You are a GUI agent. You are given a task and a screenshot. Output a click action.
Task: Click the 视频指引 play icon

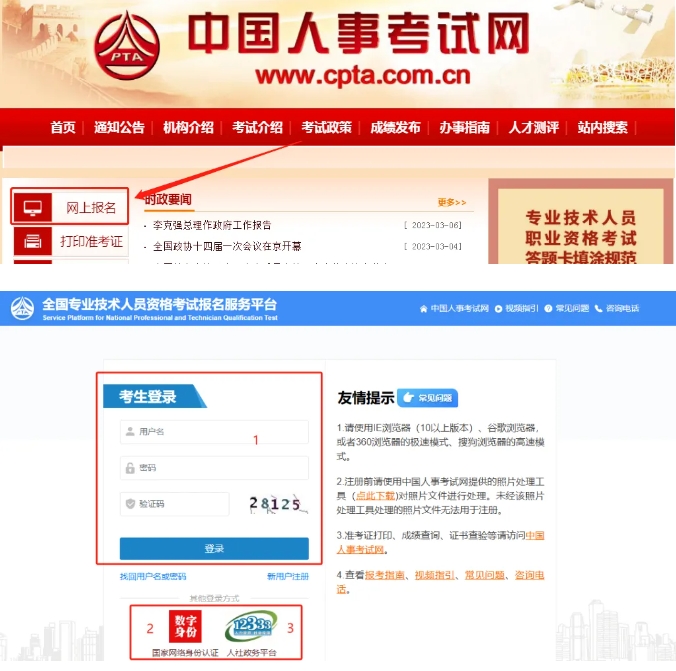(x=498, y=308)
